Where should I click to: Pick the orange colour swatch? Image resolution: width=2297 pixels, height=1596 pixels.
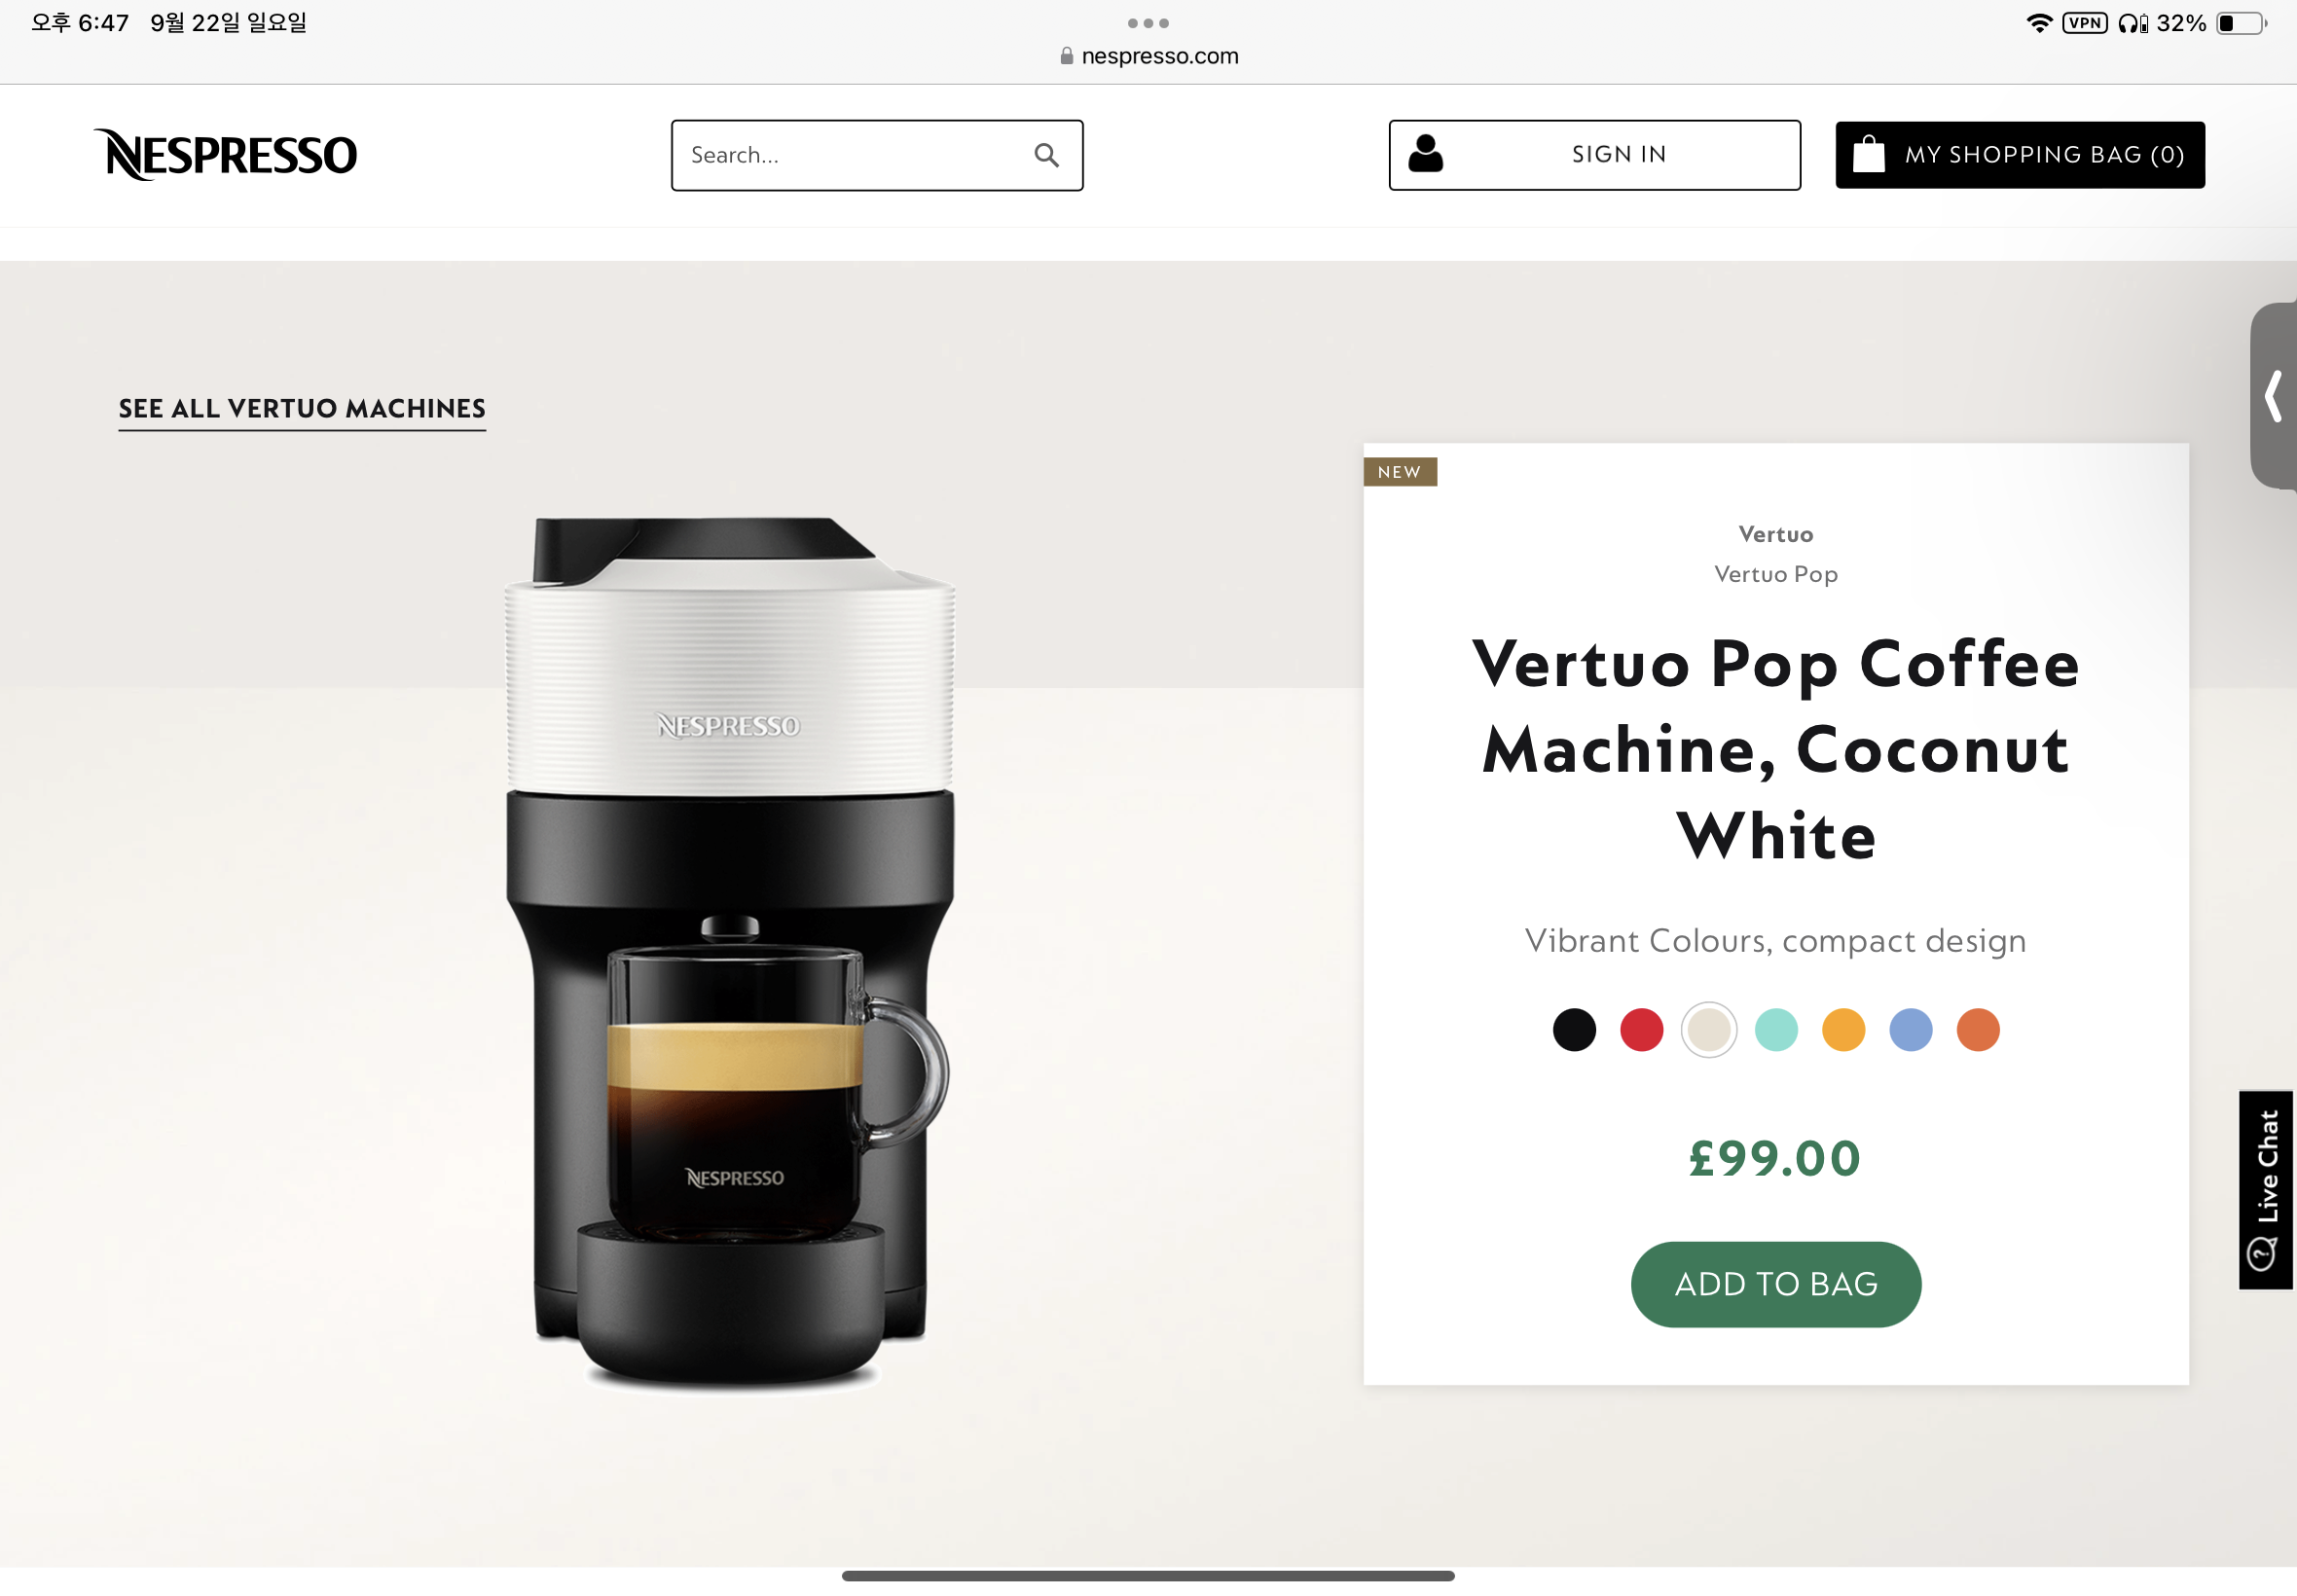(x=1977, y=1030)
